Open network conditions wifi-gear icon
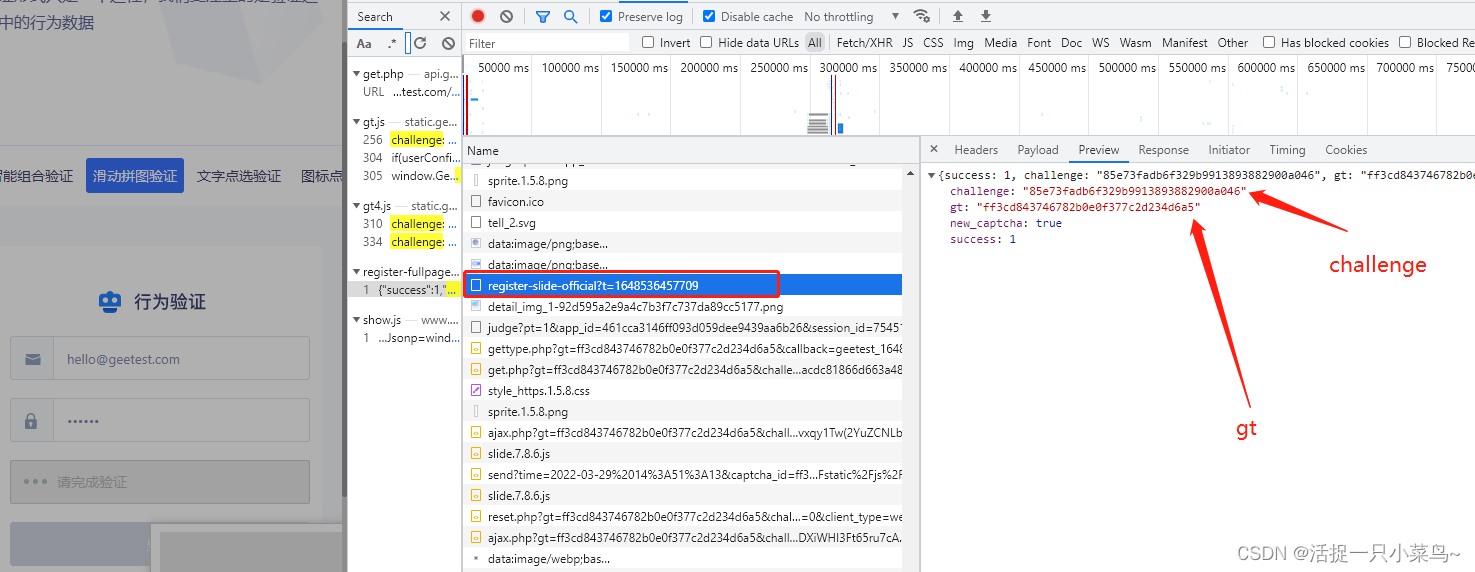This screenshot has height=572, width=1475. pos(921,16)
